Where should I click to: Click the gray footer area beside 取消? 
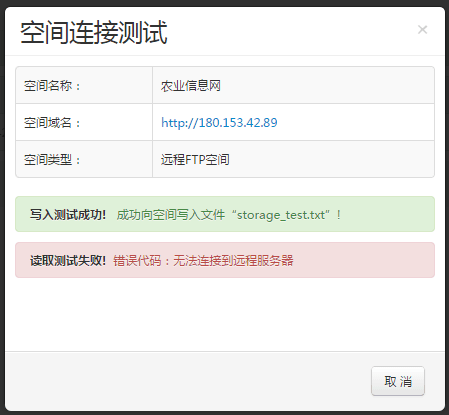(187, 381)
